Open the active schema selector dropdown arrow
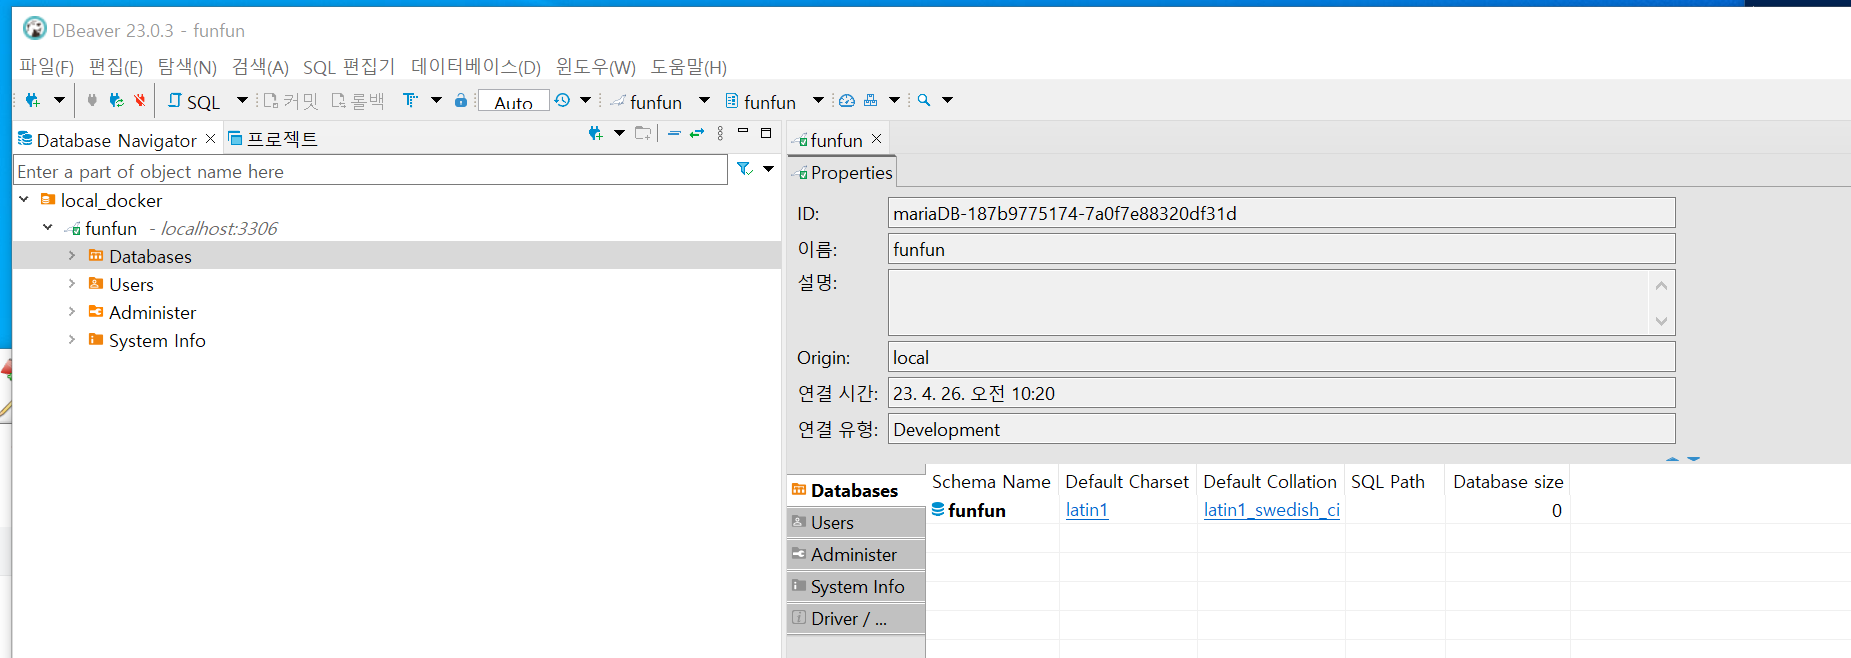Image resolution: width=1851 pixels, height=658 pixels. [818, 100]
